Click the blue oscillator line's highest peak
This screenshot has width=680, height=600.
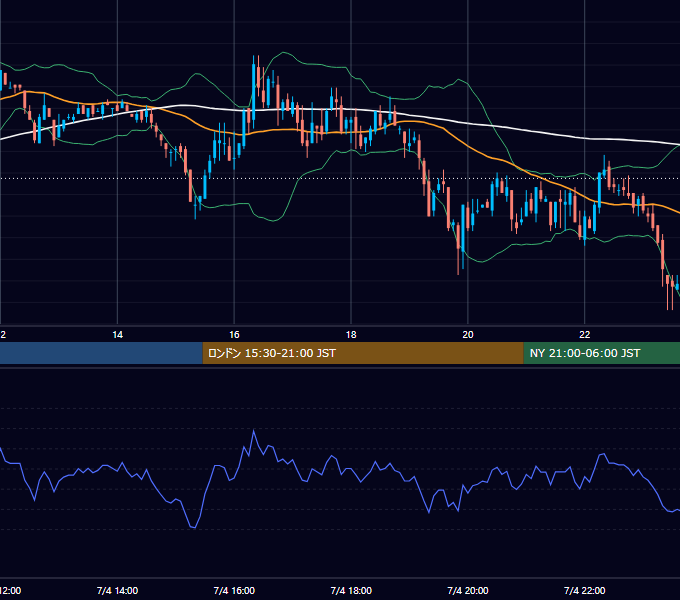pos(254,431)
